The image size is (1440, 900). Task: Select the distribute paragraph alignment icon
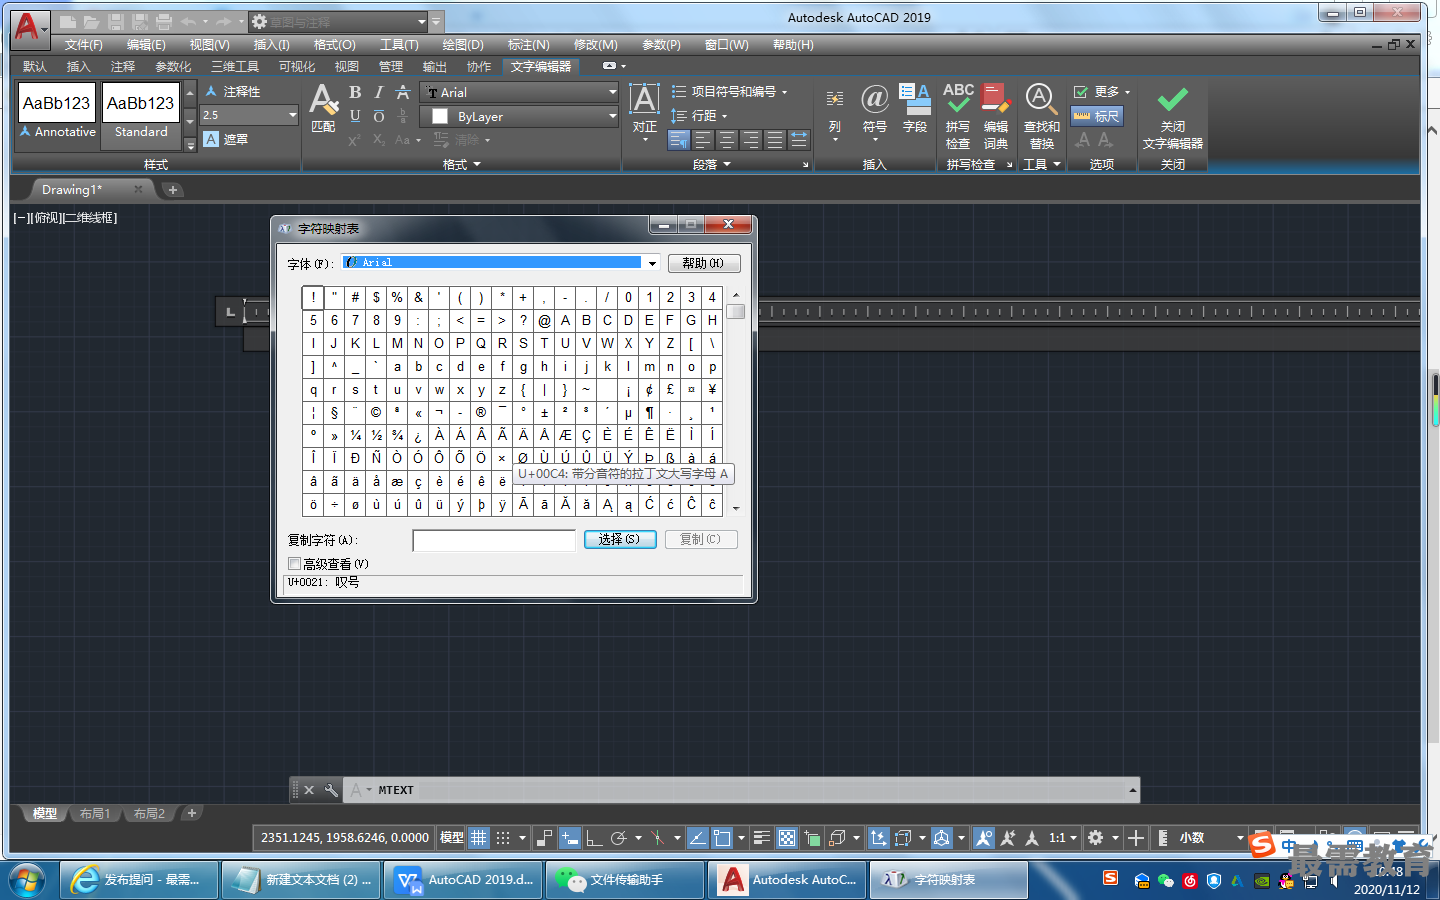(x=799, y=140)
